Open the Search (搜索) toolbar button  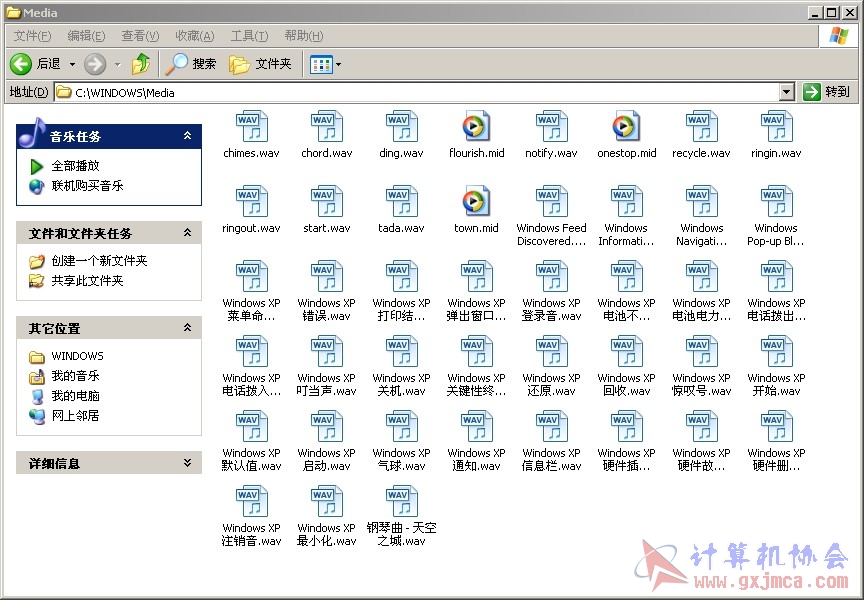[191, 64]
